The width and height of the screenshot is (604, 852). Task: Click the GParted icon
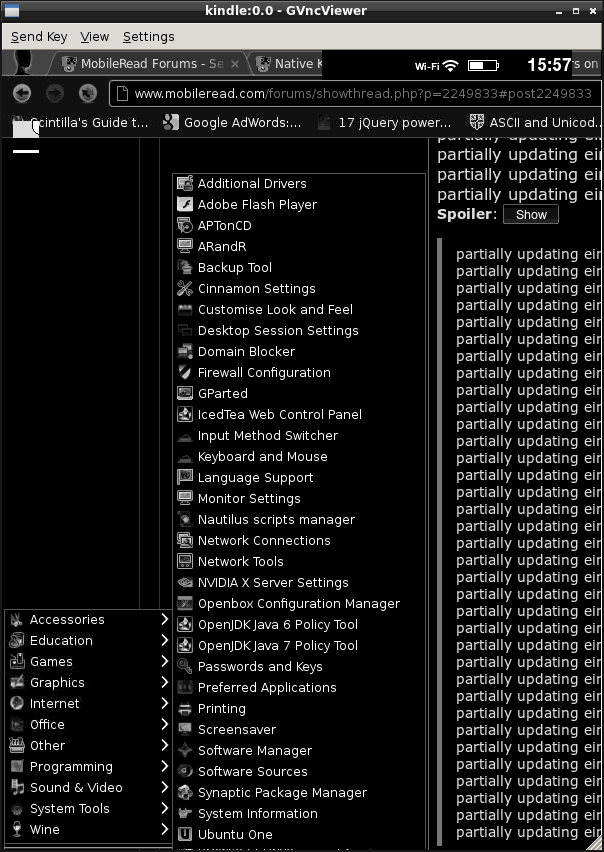coord(185,393)
